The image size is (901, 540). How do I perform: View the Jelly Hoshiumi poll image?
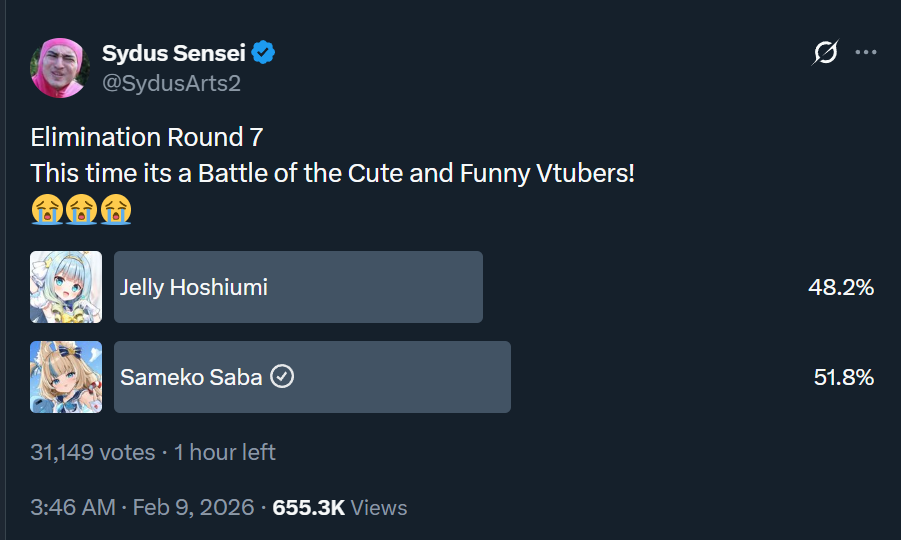(x=66, y=287)
